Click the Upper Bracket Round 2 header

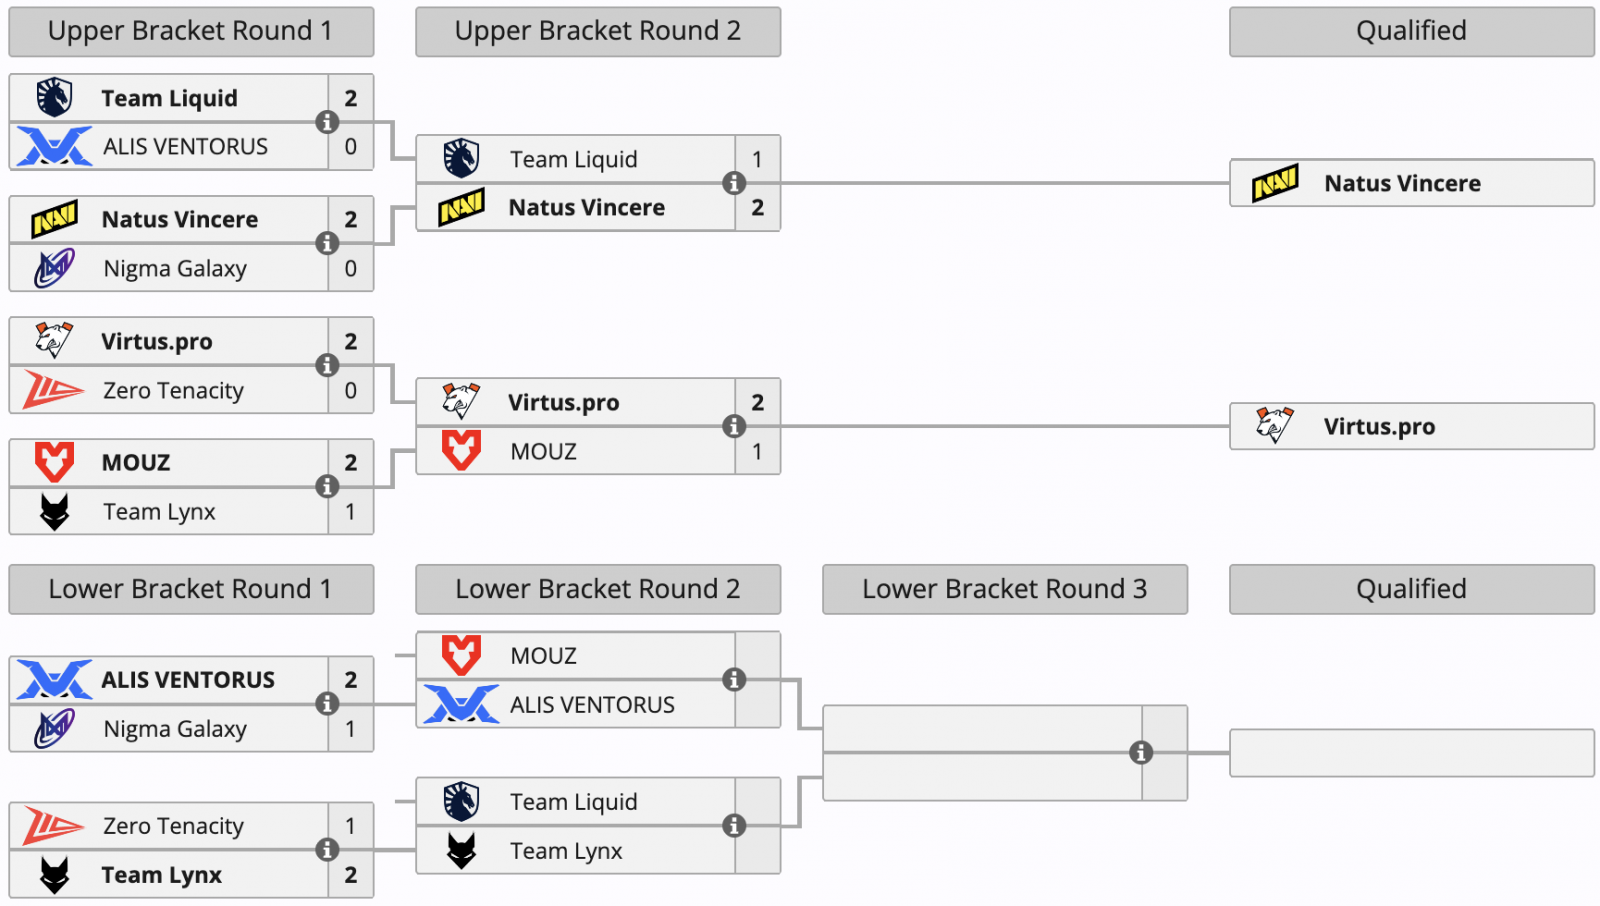(x=598, y=32)
